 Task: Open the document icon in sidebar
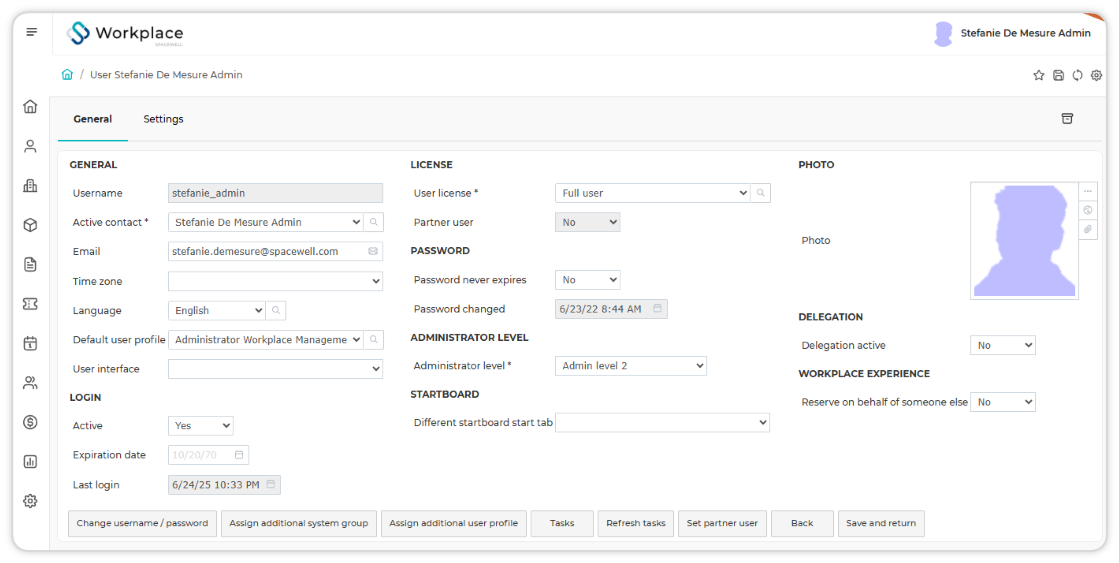[30, 265]
